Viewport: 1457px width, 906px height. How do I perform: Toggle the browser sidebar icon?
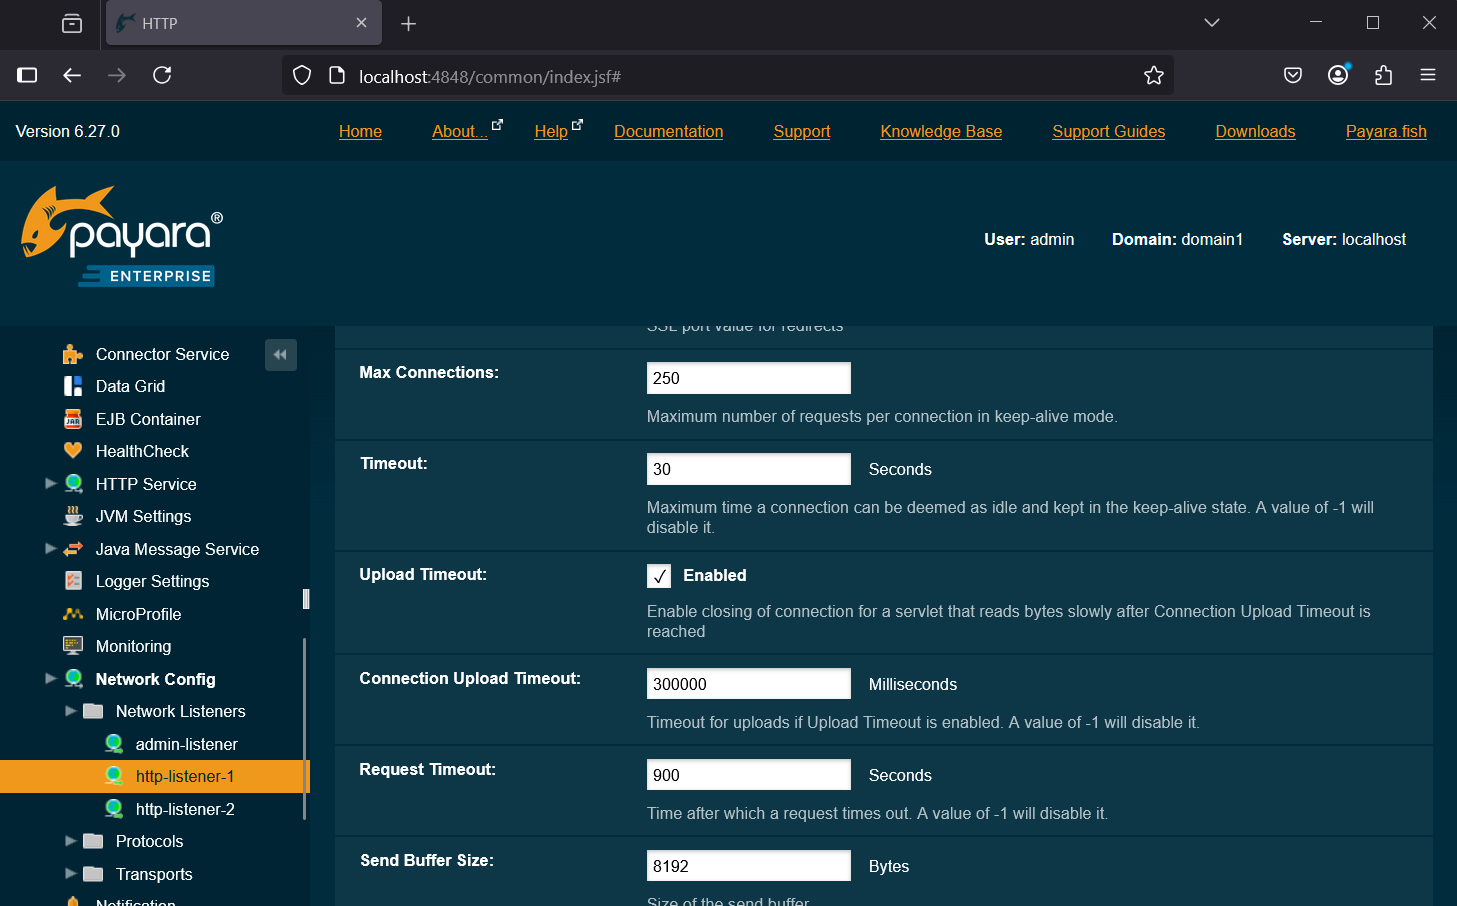(27, 75)
